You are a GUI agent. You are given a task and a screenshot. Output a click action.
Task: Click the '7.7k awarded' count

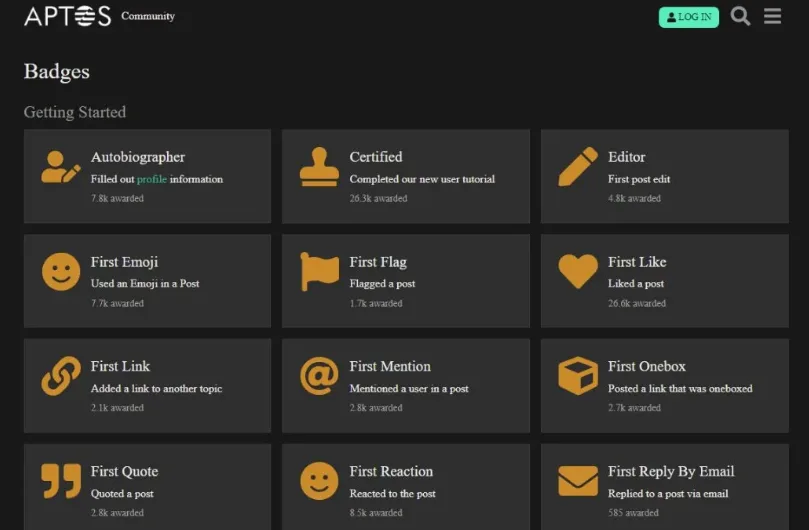117,303
